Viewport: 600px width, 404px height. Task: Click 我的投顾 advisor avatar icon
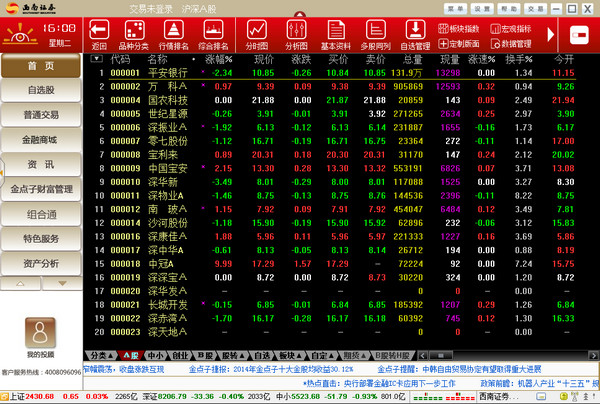(x=40, y=333)
